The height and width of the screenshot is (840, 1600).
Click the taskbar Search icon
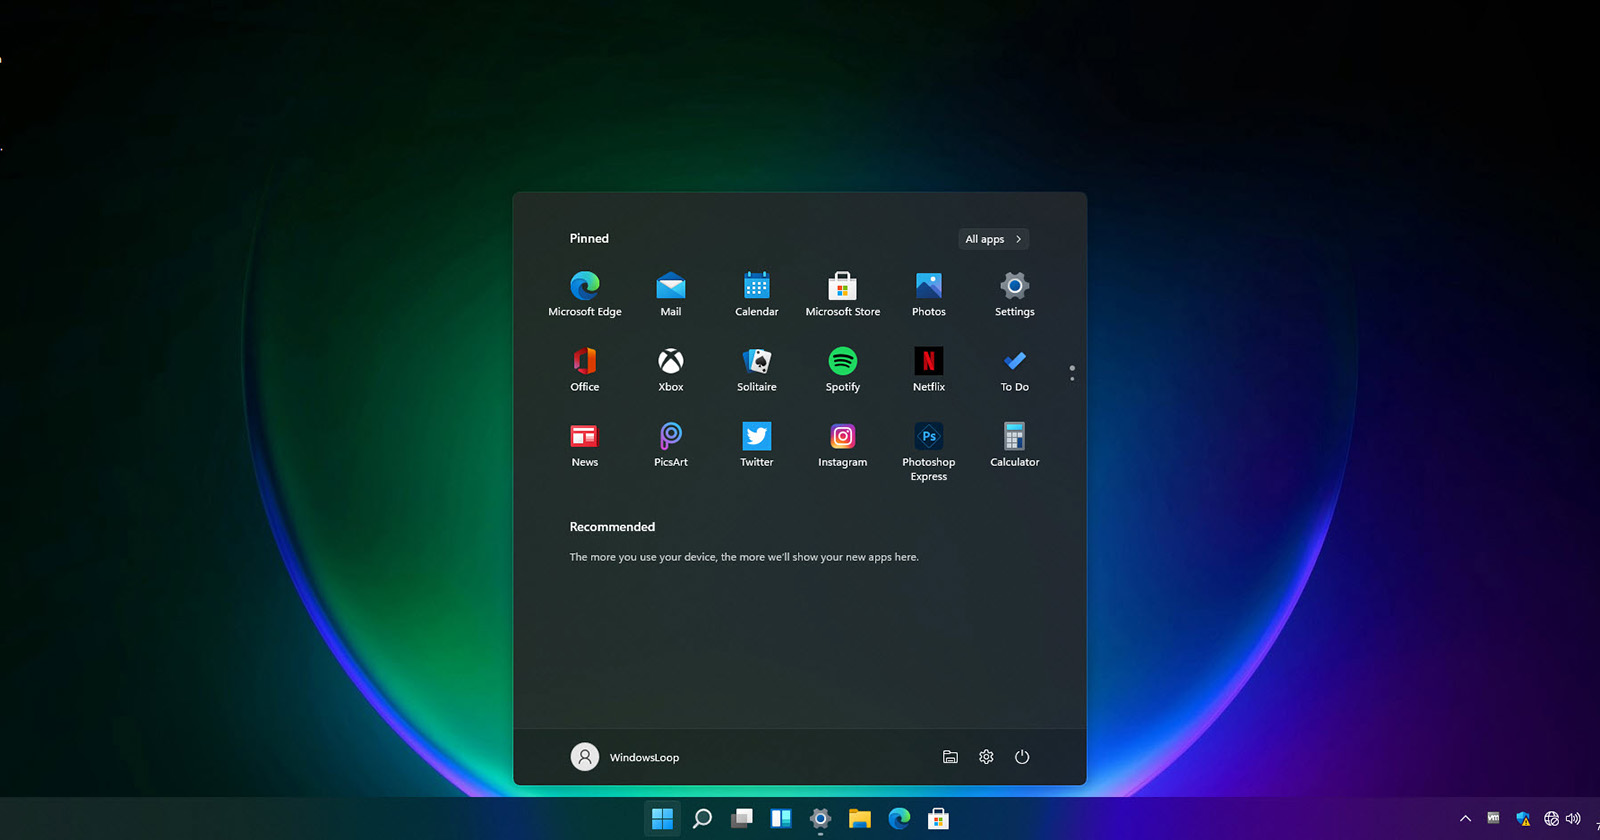702,819
